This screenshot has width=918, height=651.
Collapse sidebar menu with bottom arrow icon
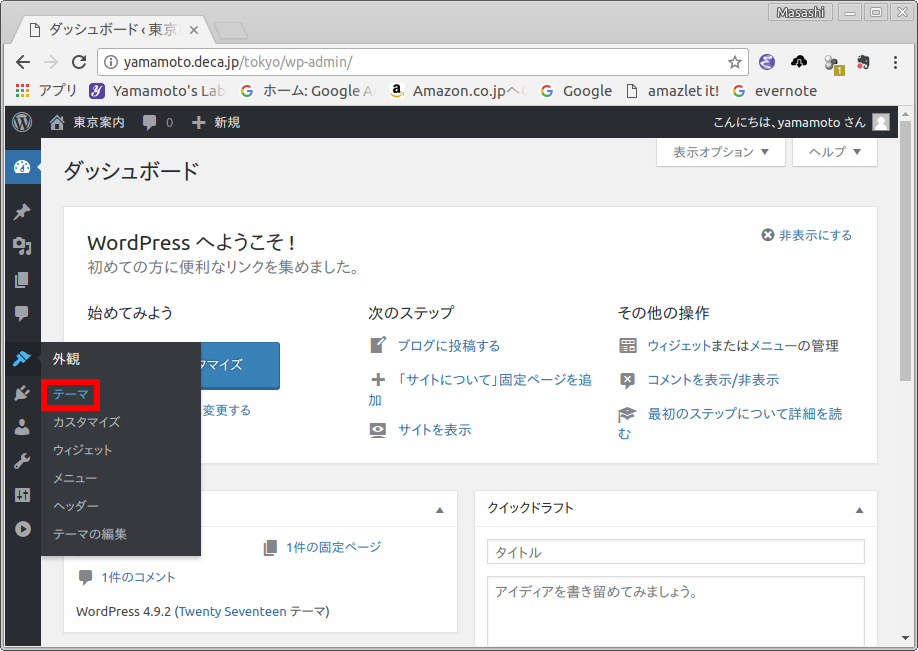pos(22,529)
